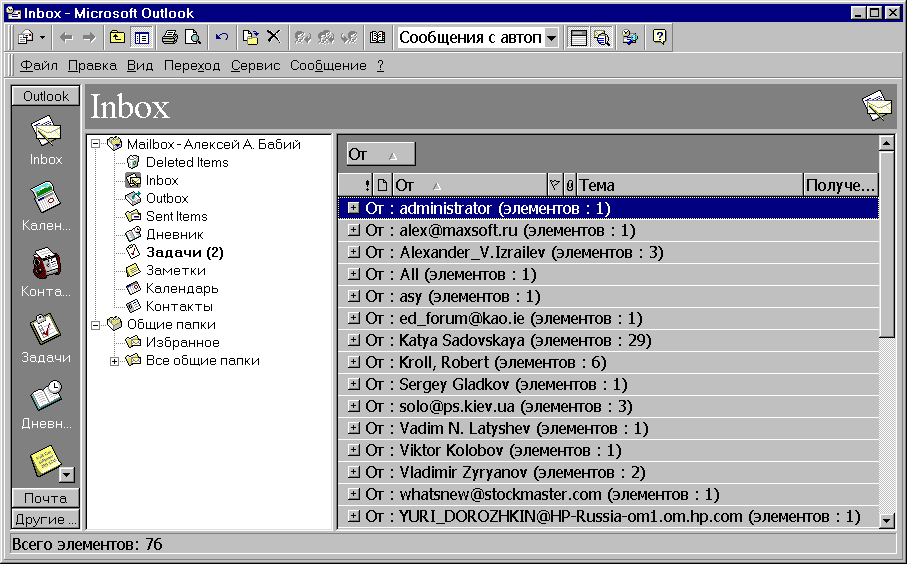This screenshot has width=907, height=564.
Task: Expand the administrator message group
Action: [353, 208]
